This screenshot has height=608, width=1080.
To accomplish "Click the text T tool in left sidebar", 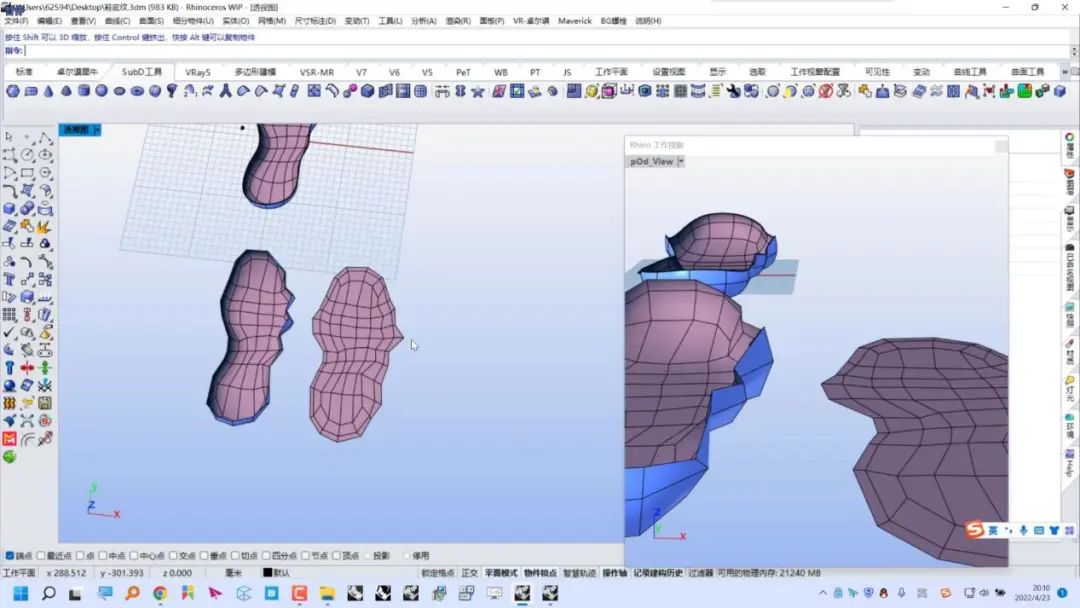I will click(9, 279).
